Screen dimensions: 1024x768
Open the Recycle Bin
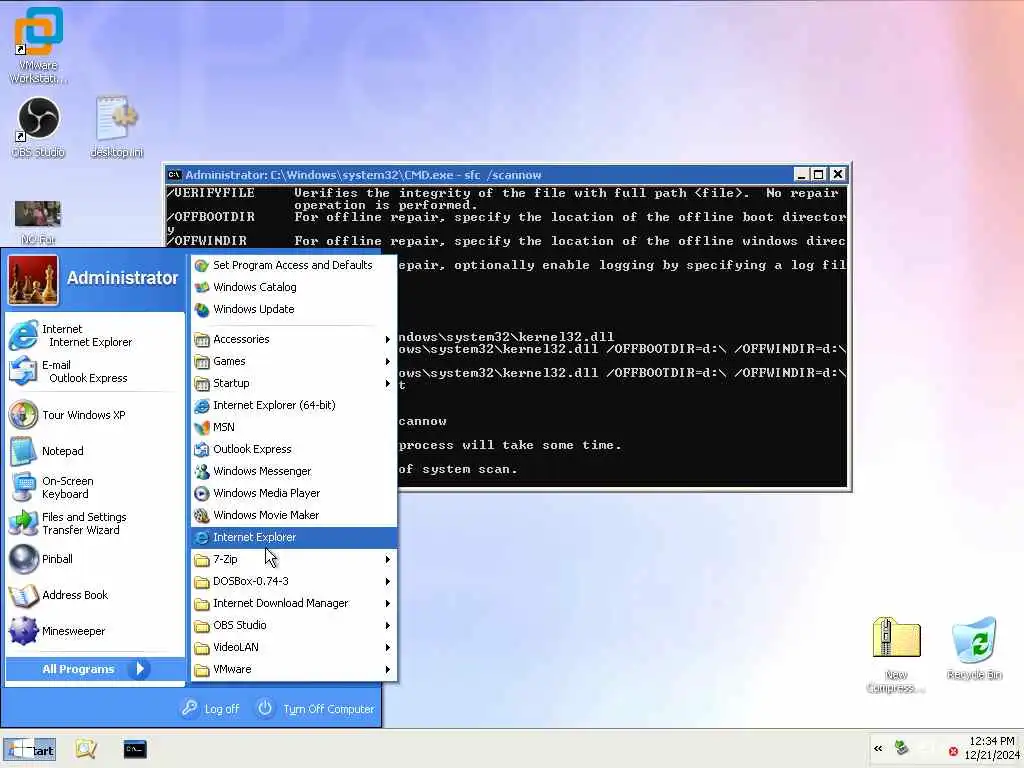(x=974, y=648)
